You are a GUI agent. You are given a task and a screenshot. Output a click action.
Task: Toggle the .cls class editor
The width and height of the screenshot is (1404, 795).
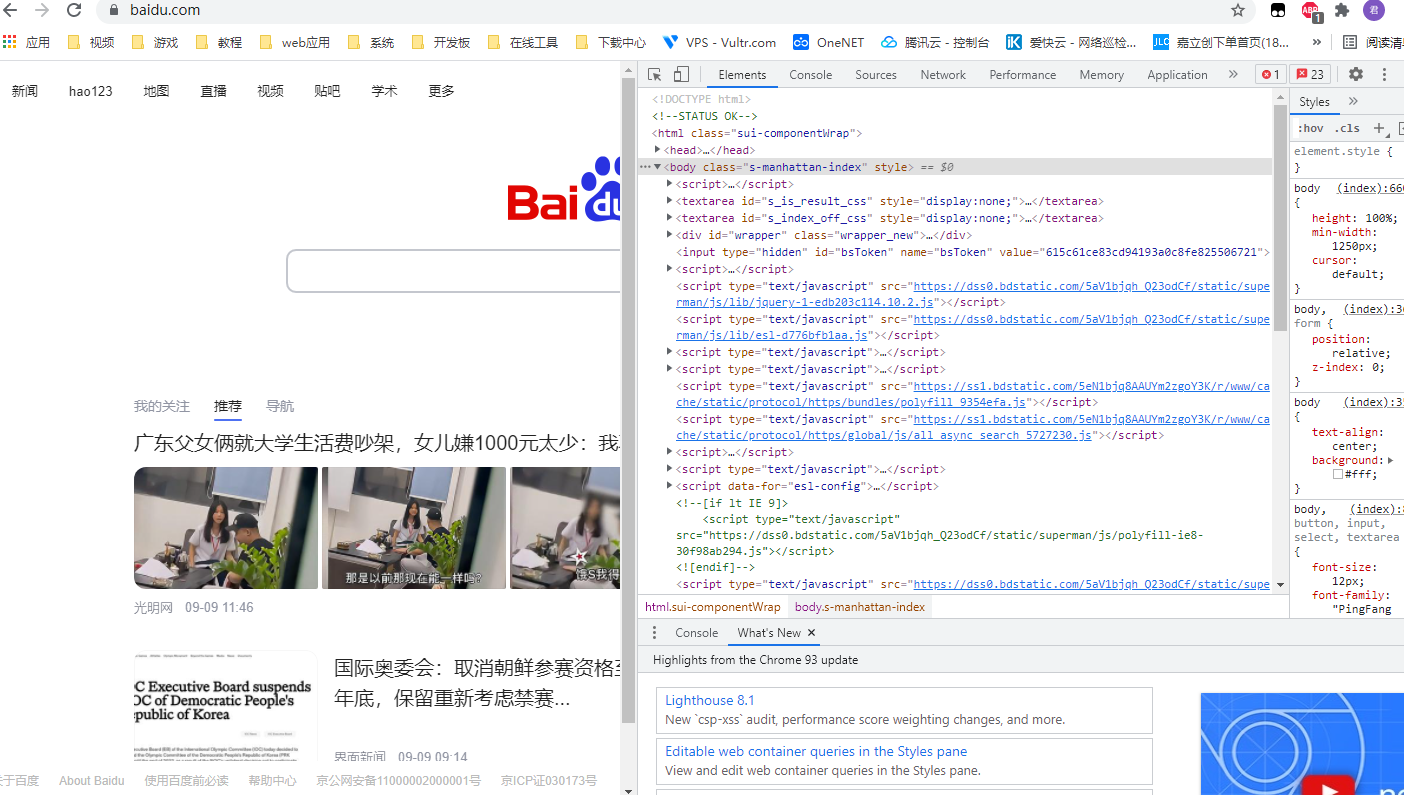click(1348, 128)
